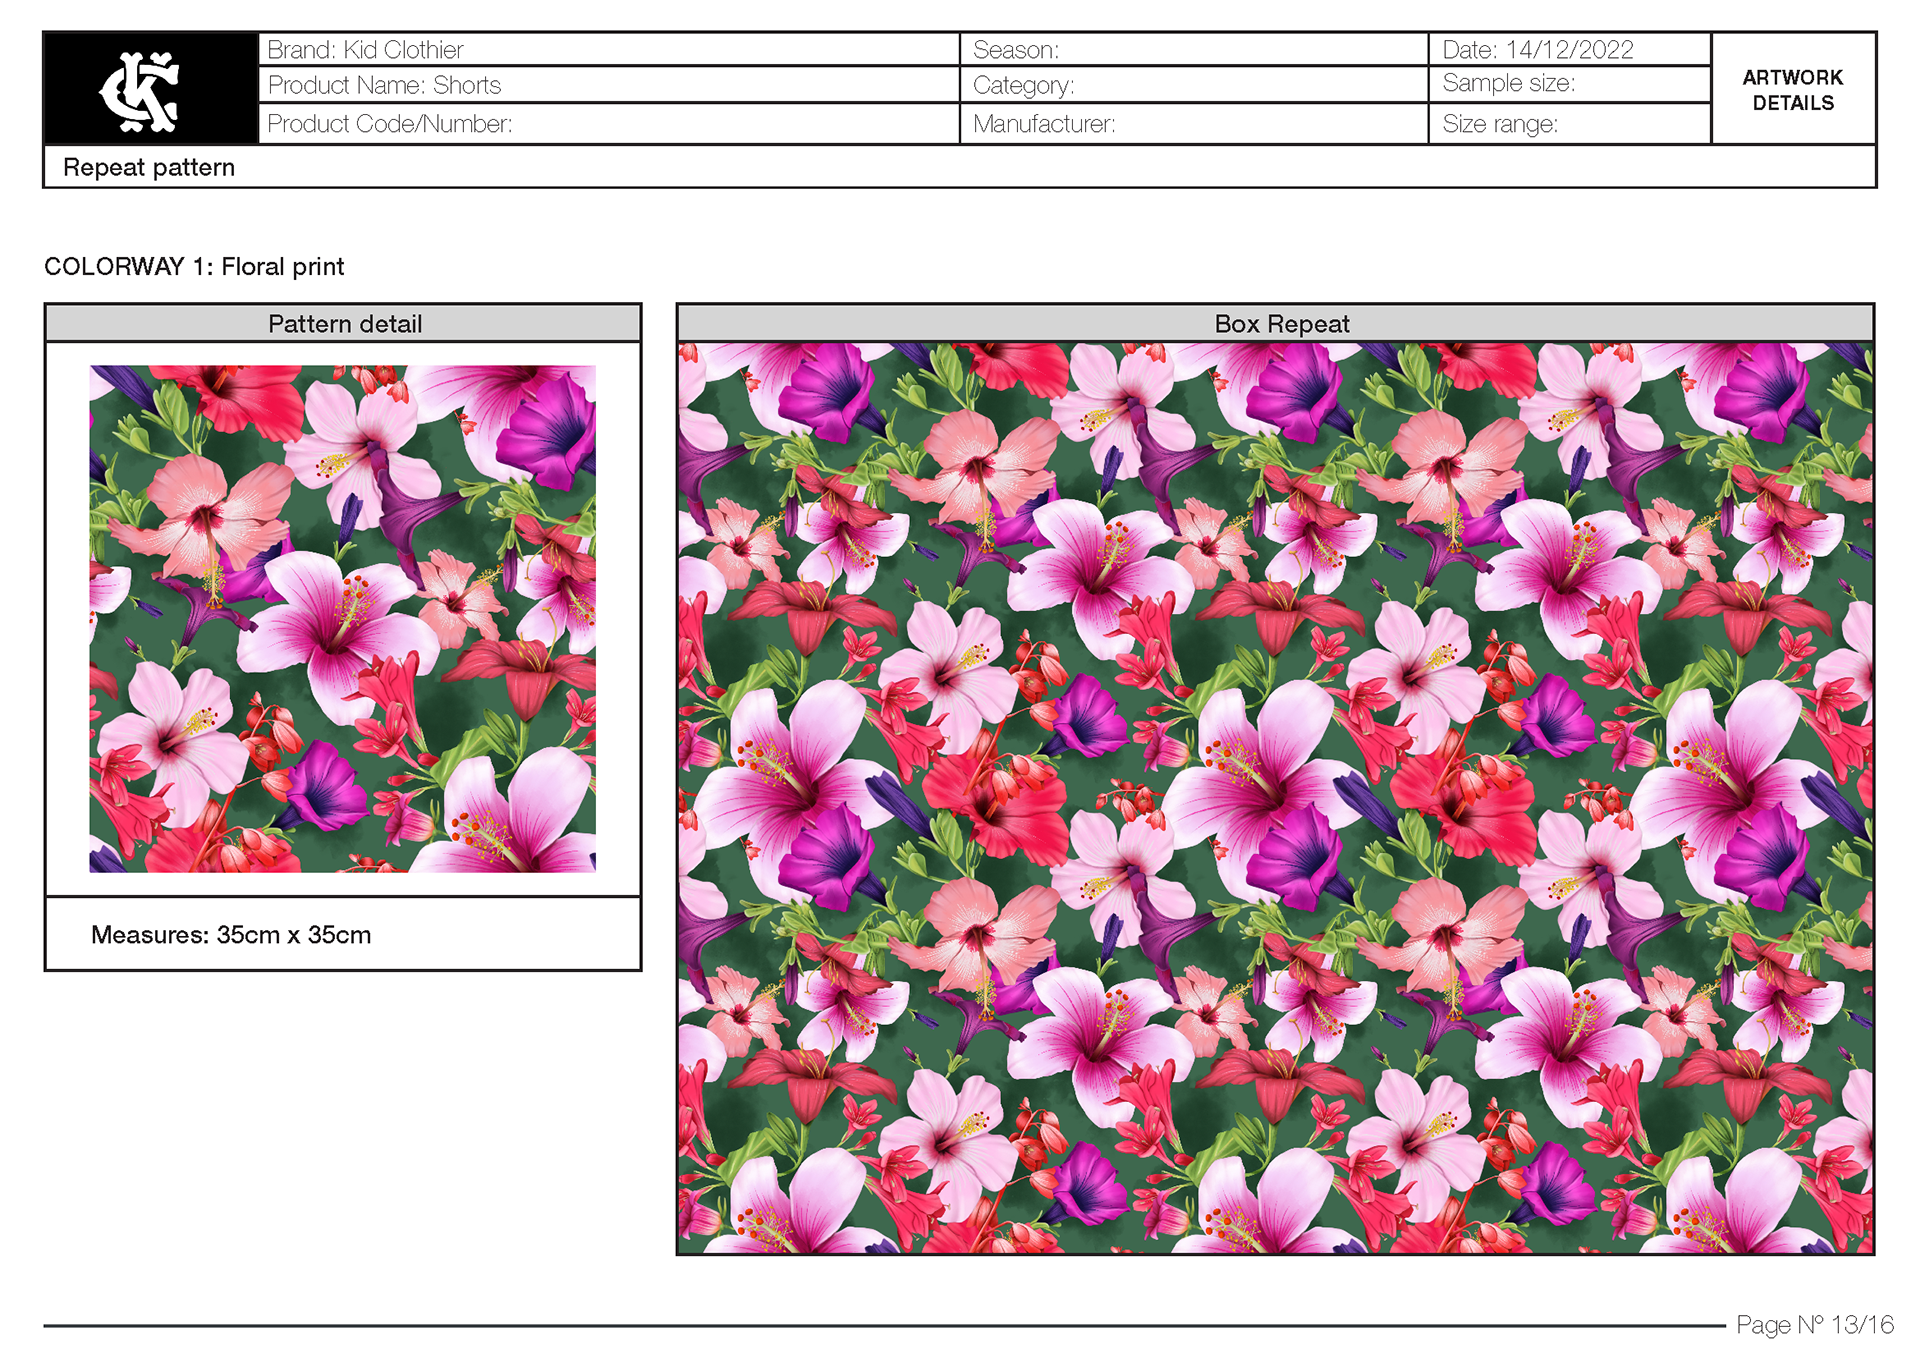Click the Brand: Kid Clothier field
This screenshot has width=1920, height=1358.
pos(365,50)
